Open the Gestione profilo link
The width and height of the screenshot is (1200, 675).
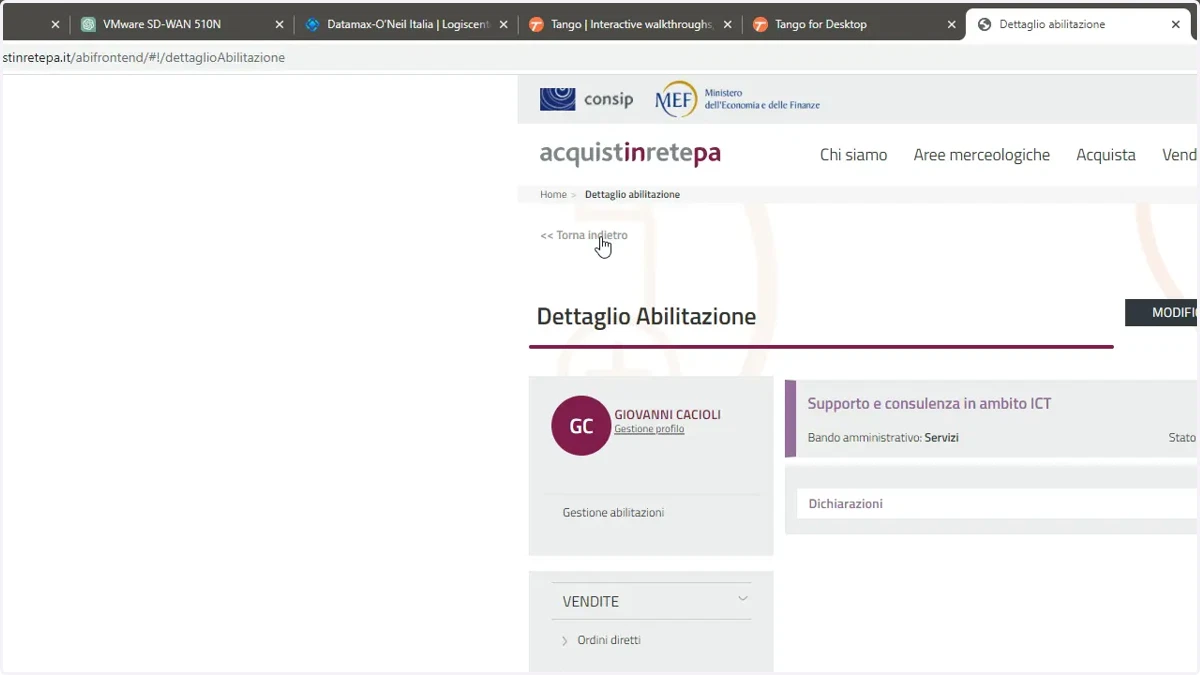pos(649,429)
